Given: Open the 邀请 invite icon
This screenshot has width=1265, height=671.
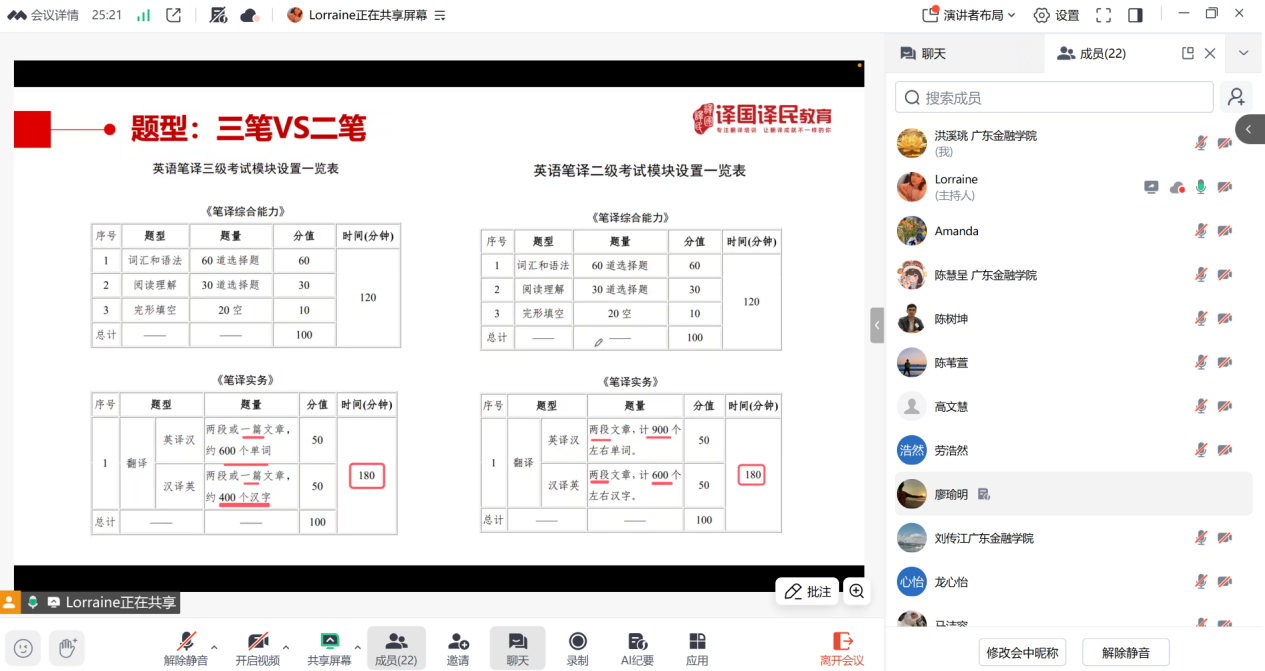Looking at the screenshot, I should (x=458, y=648).
